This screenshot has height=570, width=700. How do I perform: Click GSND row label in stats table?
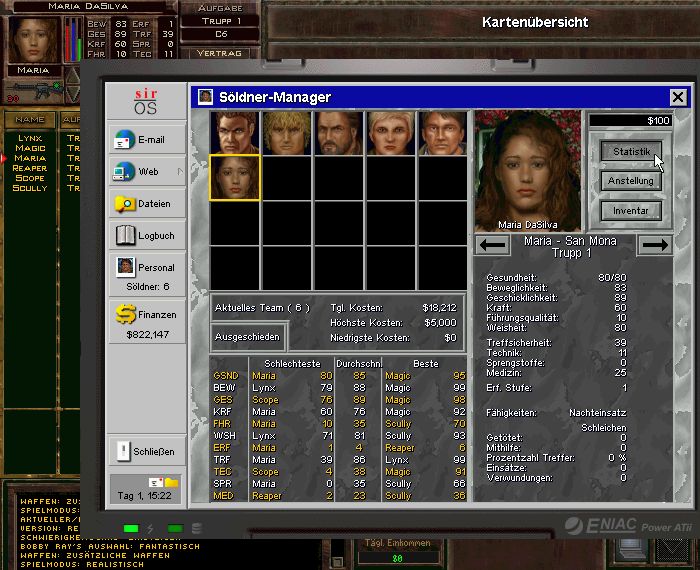[x=226, y=376]
